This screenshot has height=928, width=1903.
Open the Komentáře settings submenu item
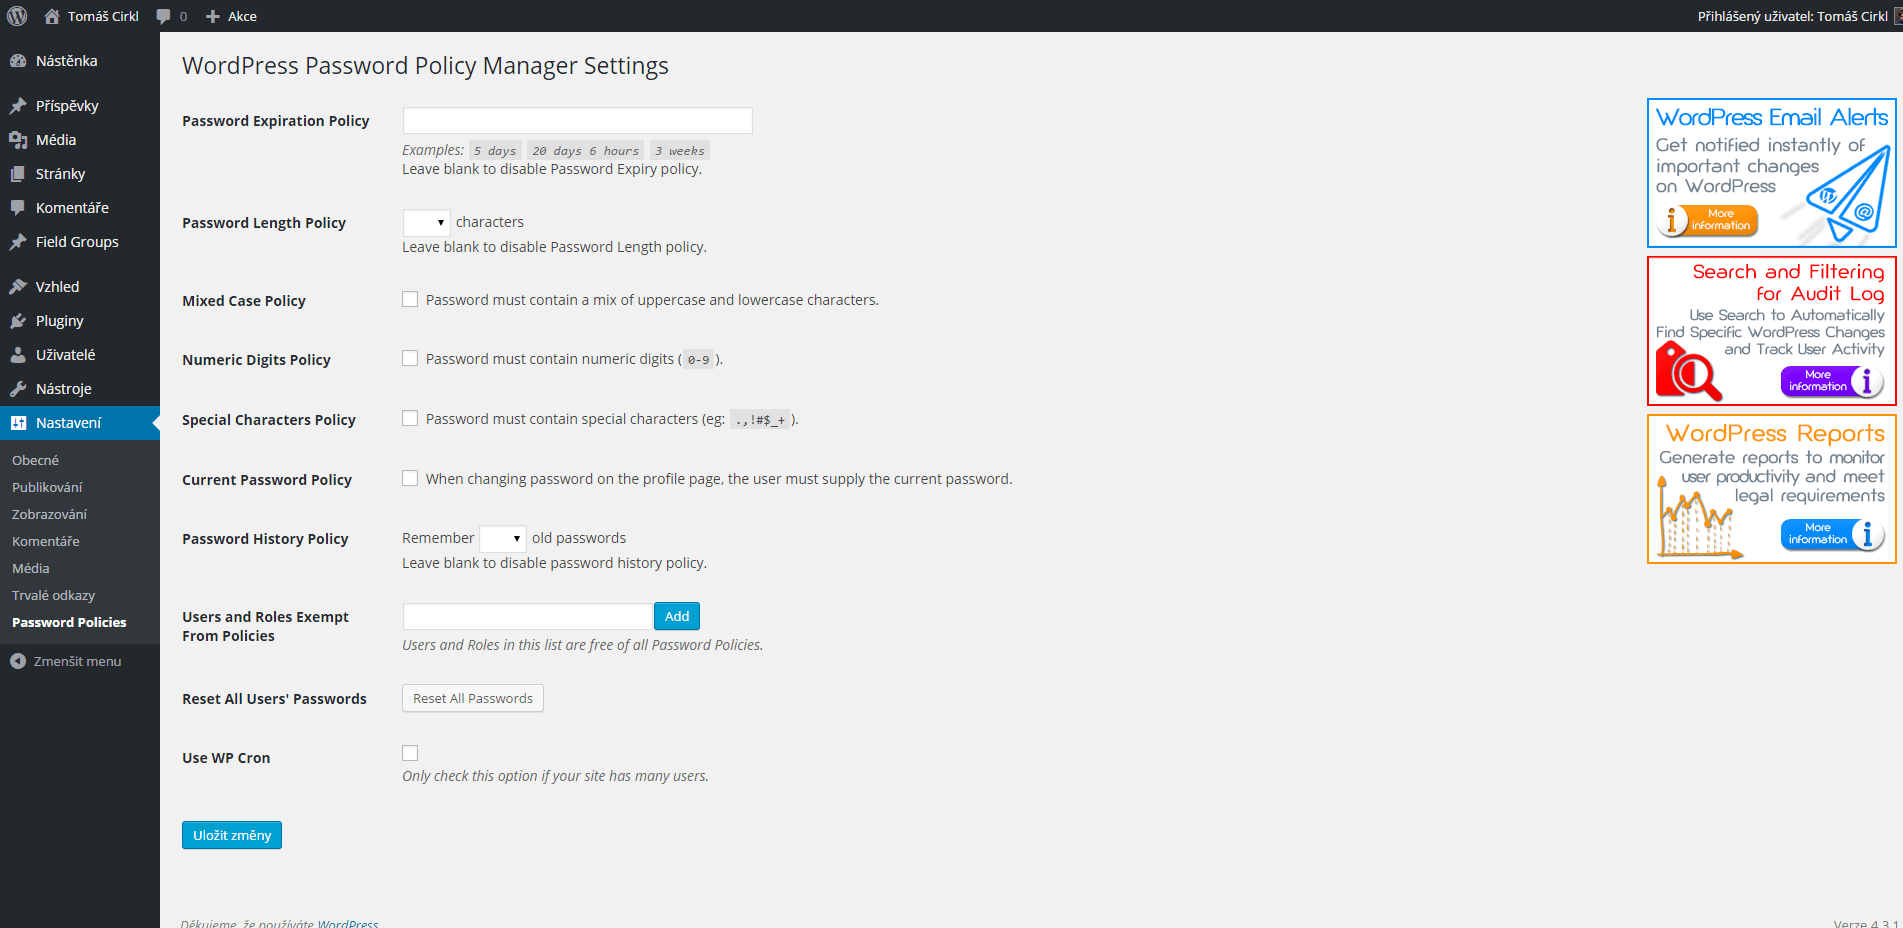click(x=45, y=541)
